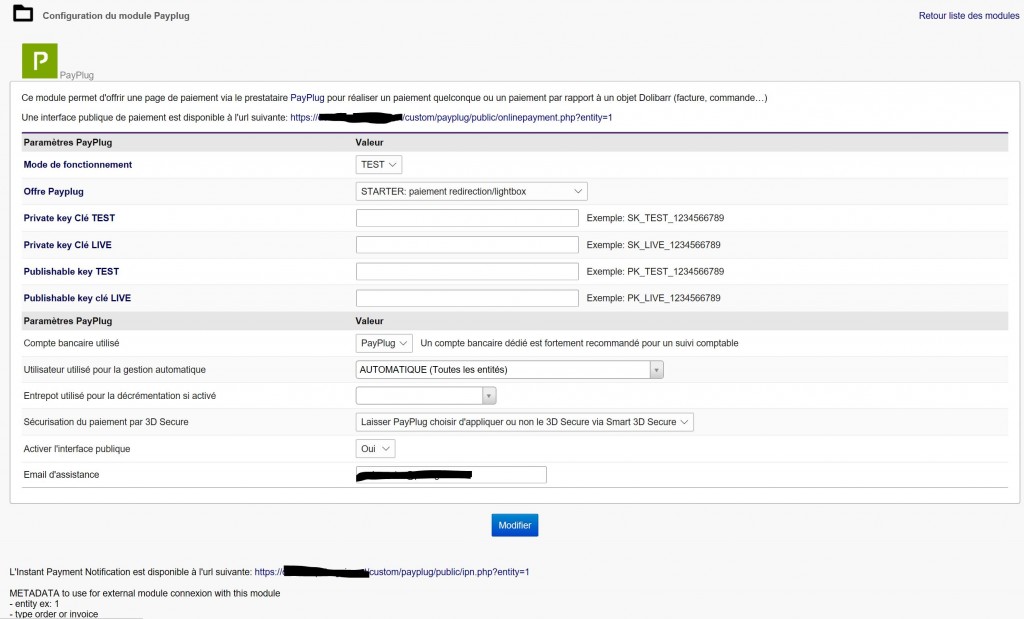1024x619 pixels.
Task: Expand the AUTOMATIQUE user selection combo box
Action: (510, 370)
